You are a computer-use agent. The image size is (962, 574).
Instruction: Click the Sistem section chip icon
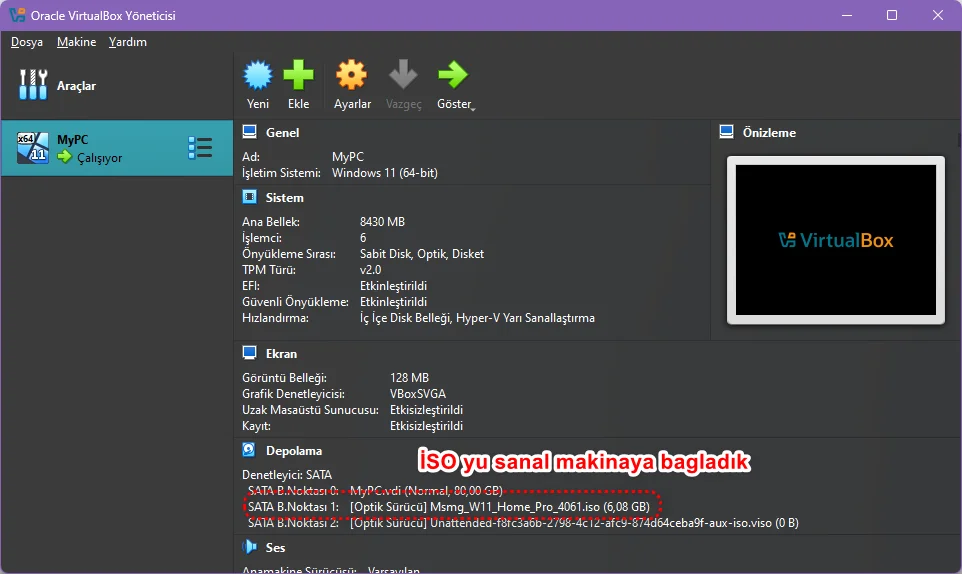[249, 197]
